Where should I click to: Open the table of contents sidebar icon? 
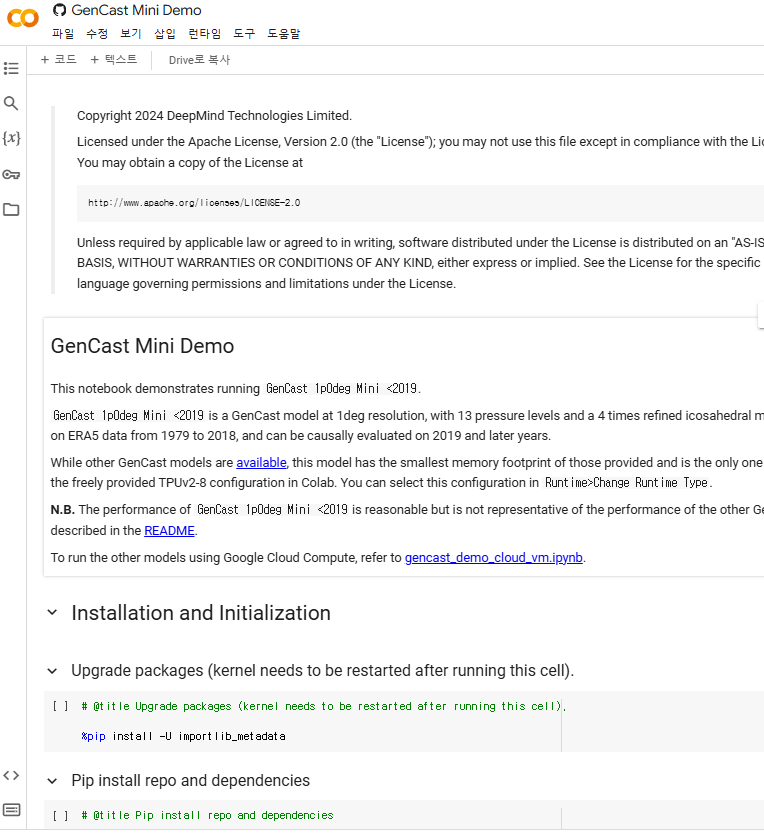pos(11,68)
